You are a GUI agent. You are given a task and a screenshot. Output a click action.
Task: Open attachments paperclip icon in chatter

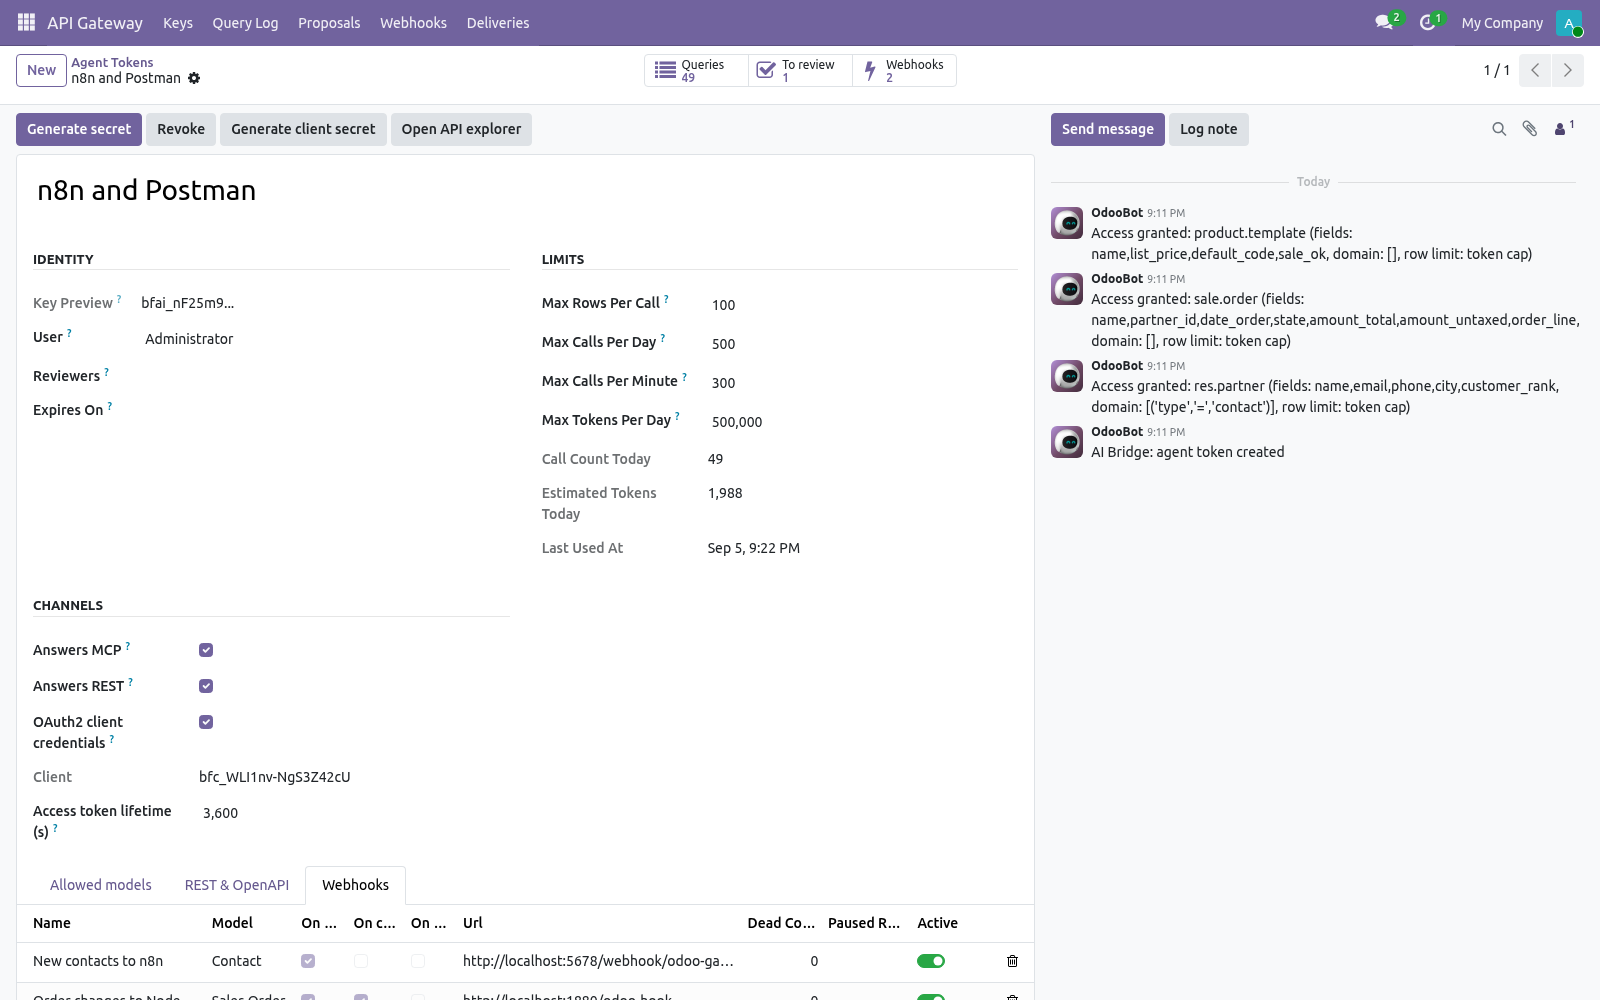pyautogui.click(x=1530, y=129)
